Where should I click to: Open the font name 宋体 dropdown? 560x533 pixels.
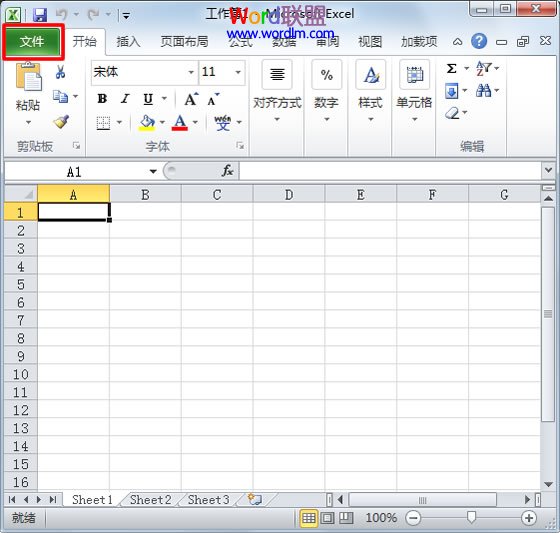(191, 73)
